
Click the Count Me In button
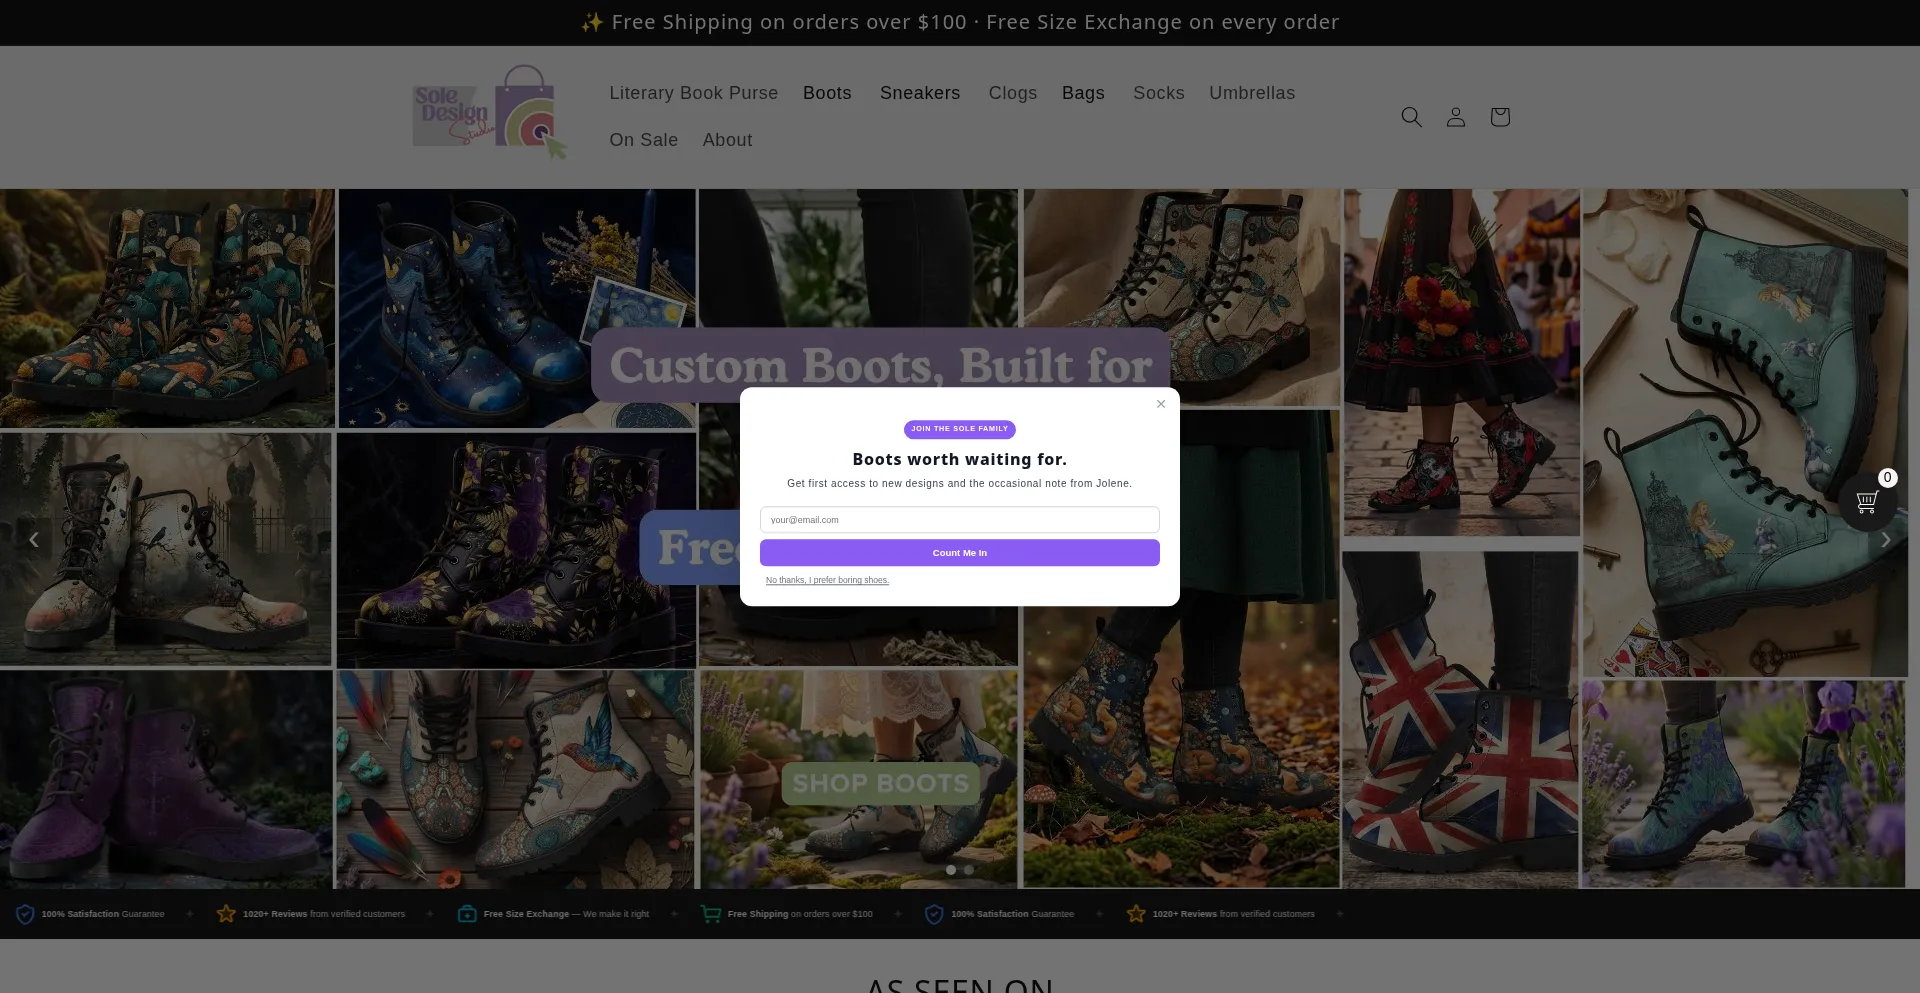pyautogui.click(x=959, y=553)
